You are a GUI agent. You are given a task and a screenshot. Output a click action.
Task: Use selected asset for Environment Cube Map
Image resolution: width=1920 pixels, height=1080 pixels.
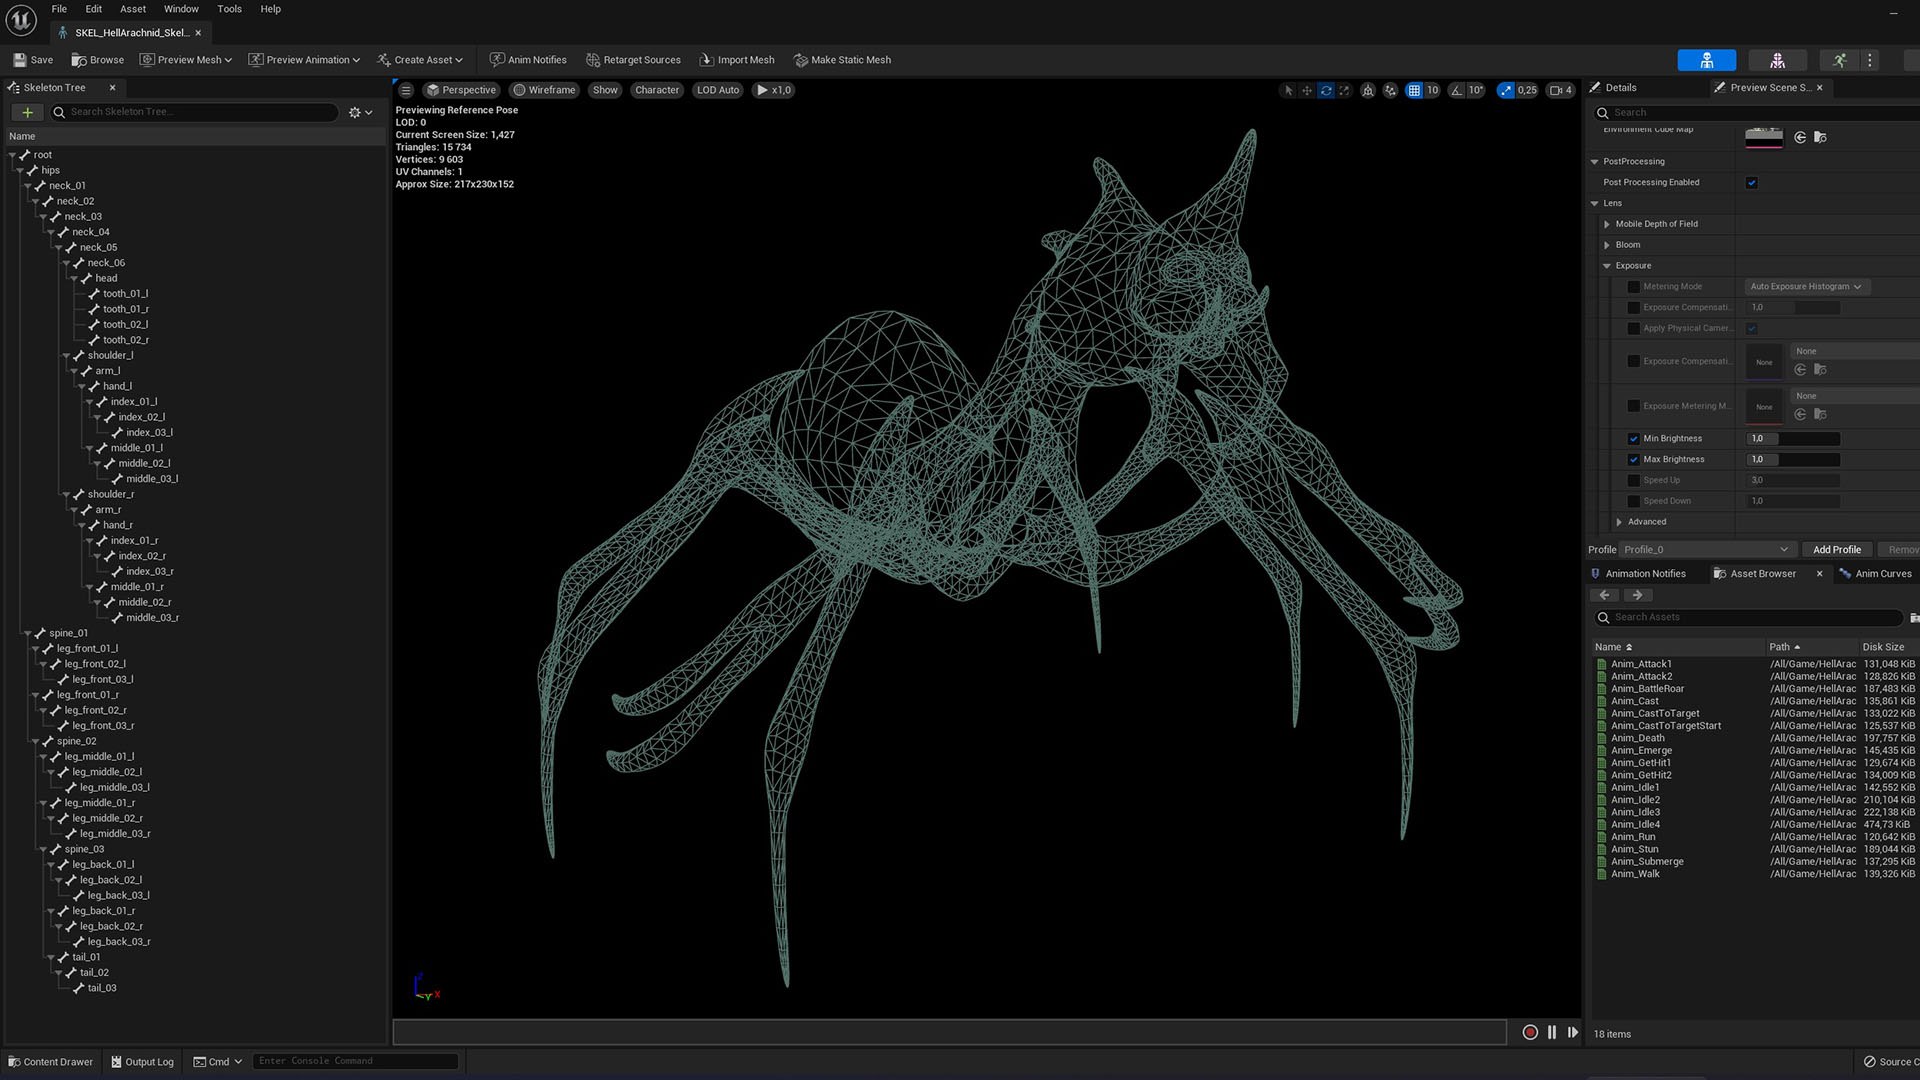click(x=1800, y=137)
